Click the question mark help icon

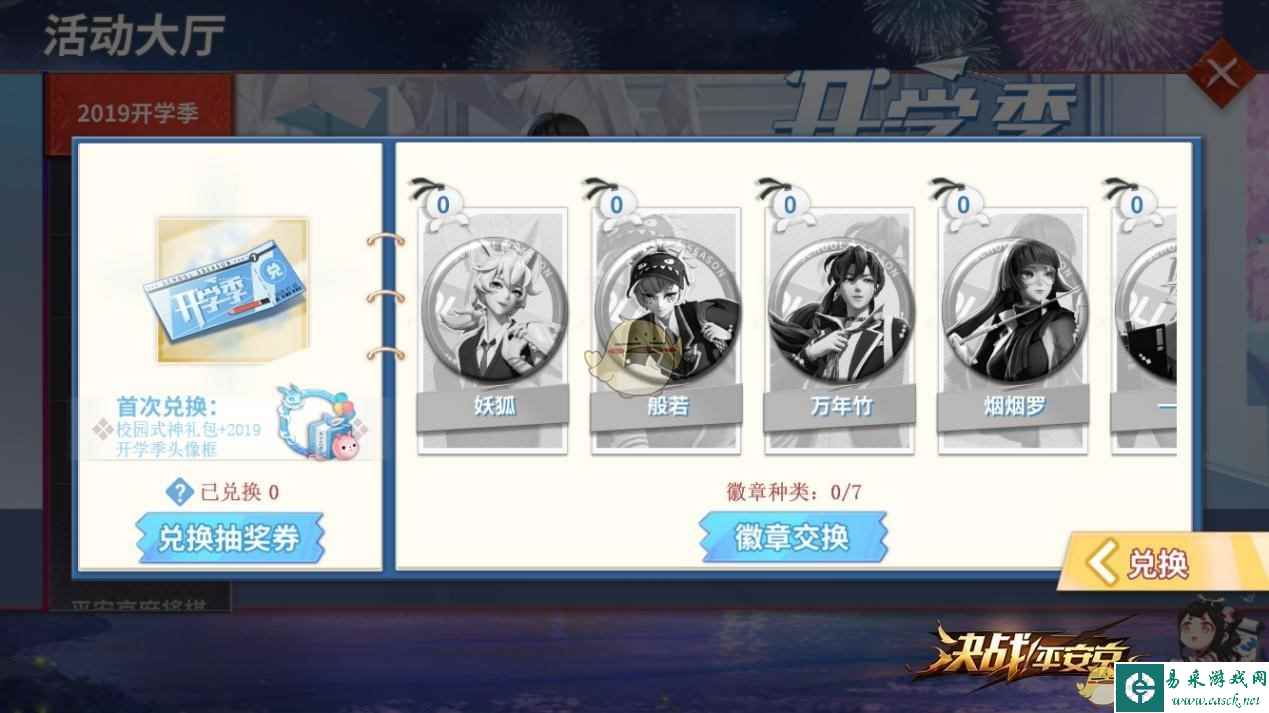coord(179,491)
